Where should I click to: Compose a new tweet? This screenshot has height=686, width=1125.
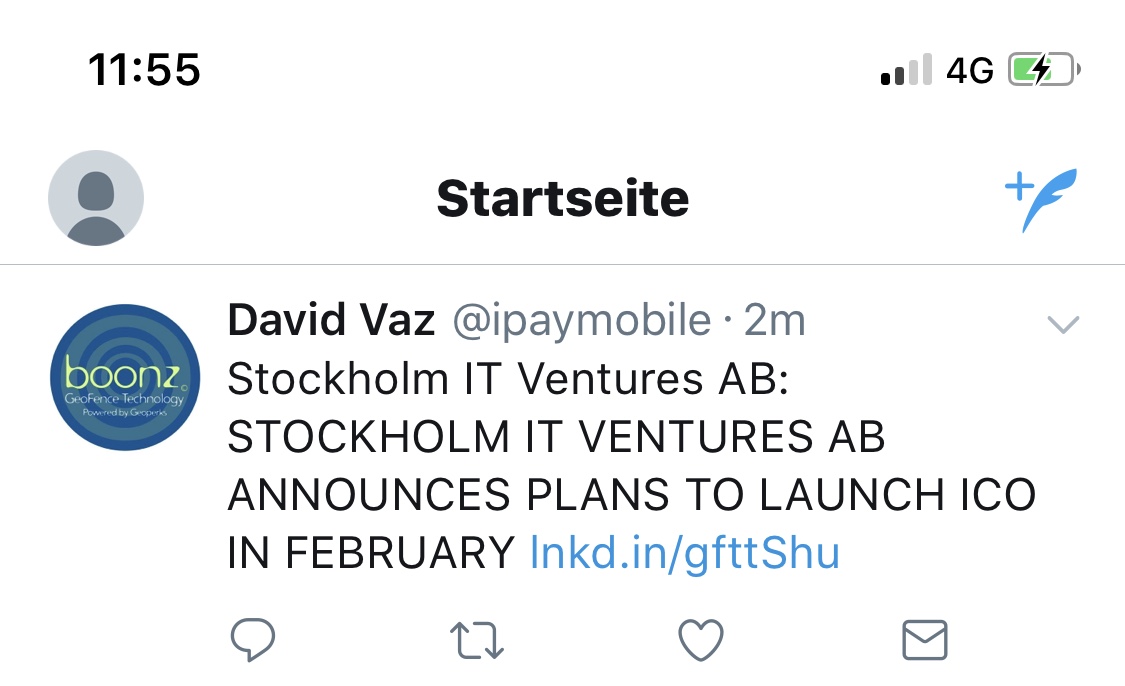[x=1040, y=196]
